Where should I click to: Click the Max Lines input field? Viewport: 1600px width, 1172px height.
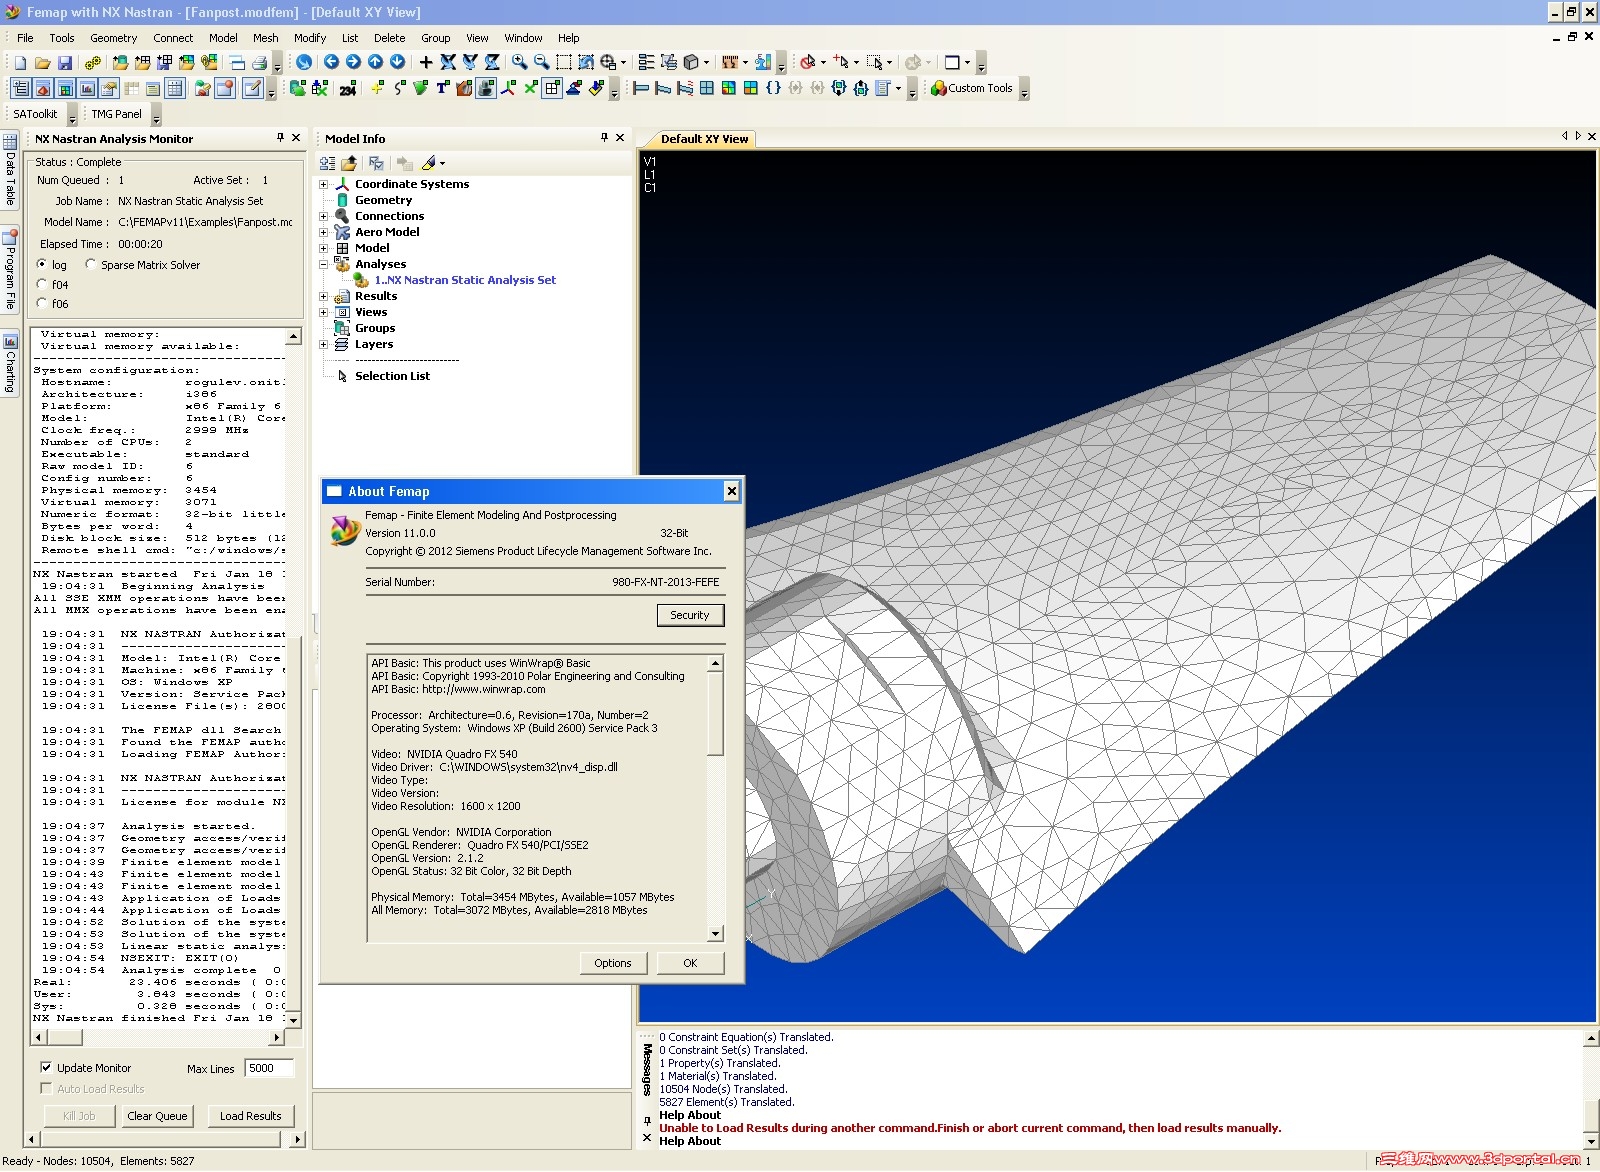tap(269, 1068)
